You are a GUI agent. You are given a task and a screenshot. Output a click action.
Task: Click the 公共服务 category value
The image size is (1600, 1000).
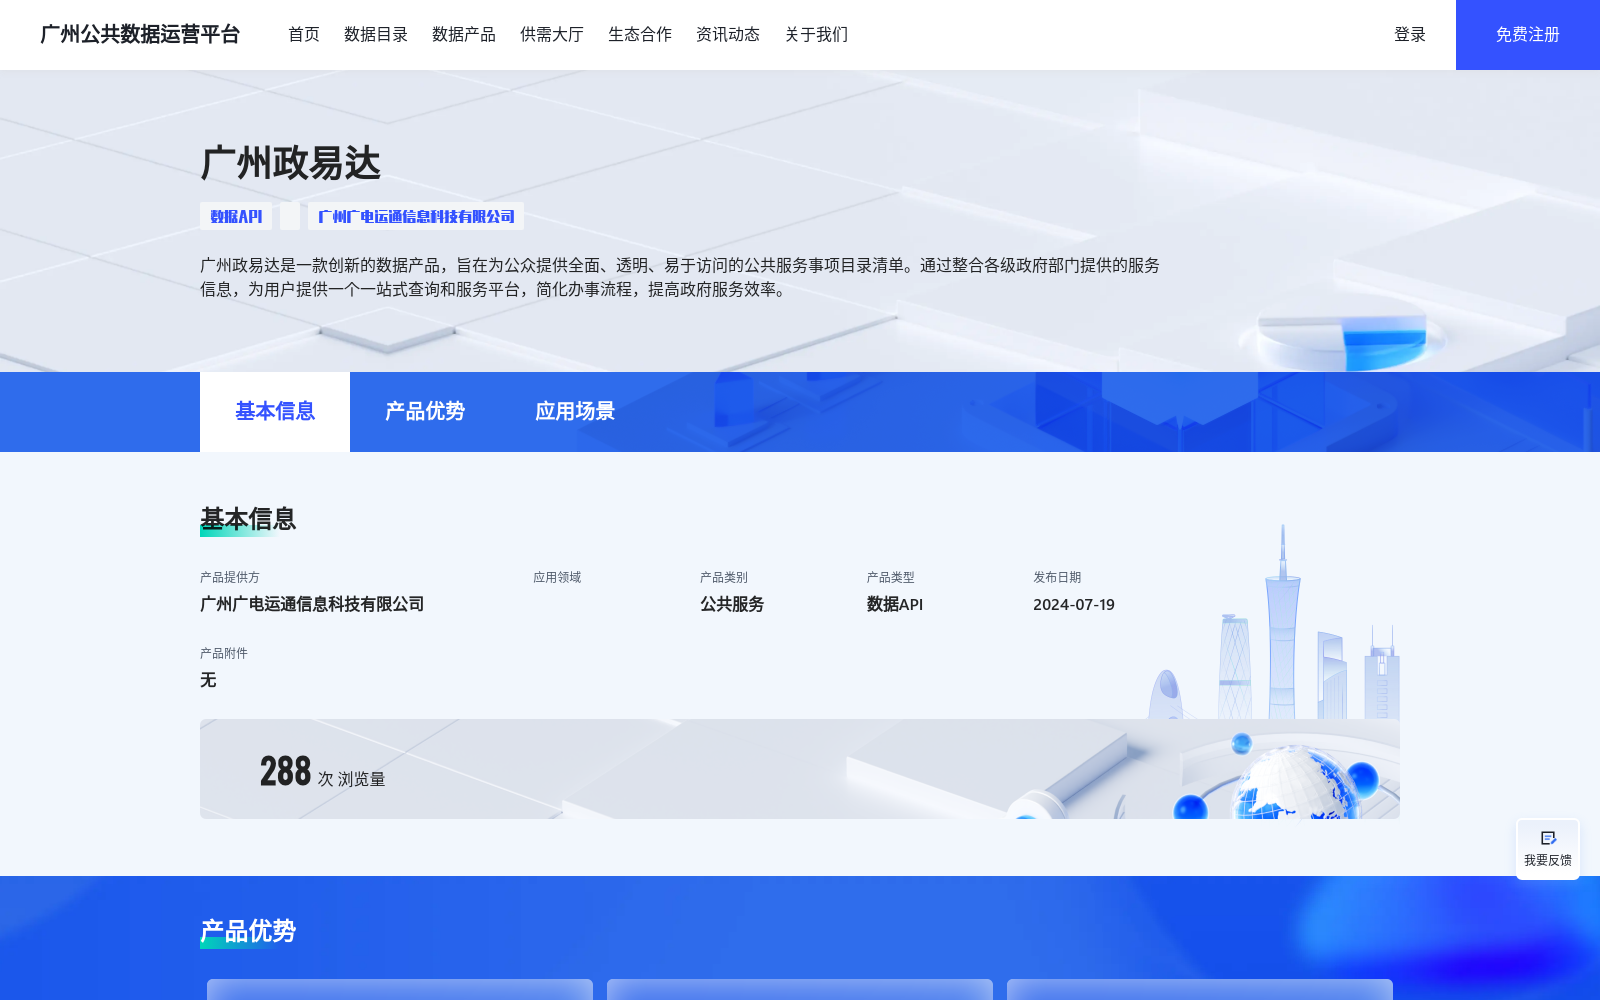(x=732, y=604)
